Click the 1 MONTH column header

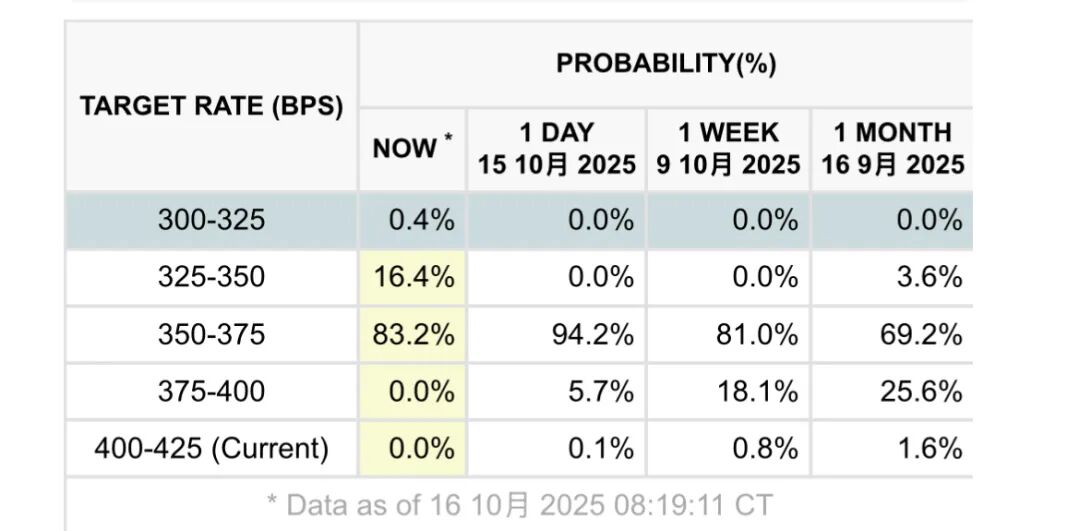(893, 148)
